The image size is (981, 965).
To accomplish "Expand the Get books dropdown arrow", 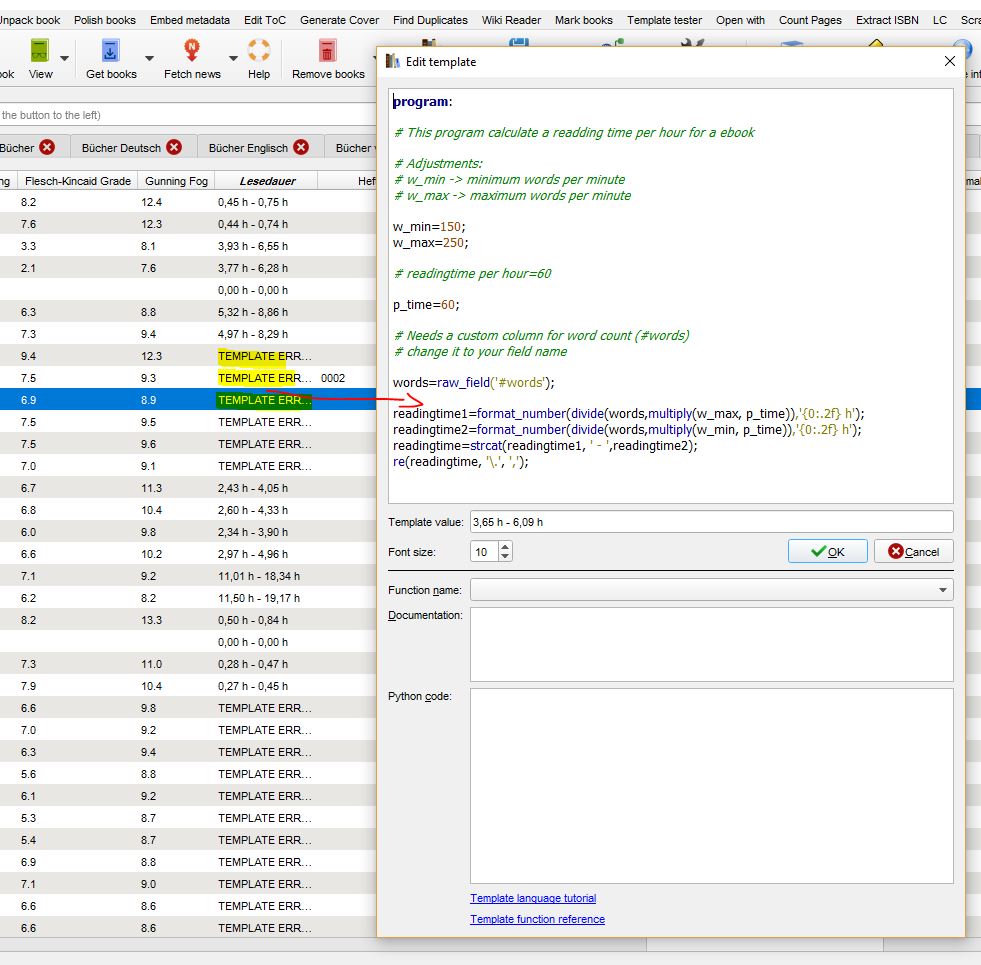I will pos(149,59).
